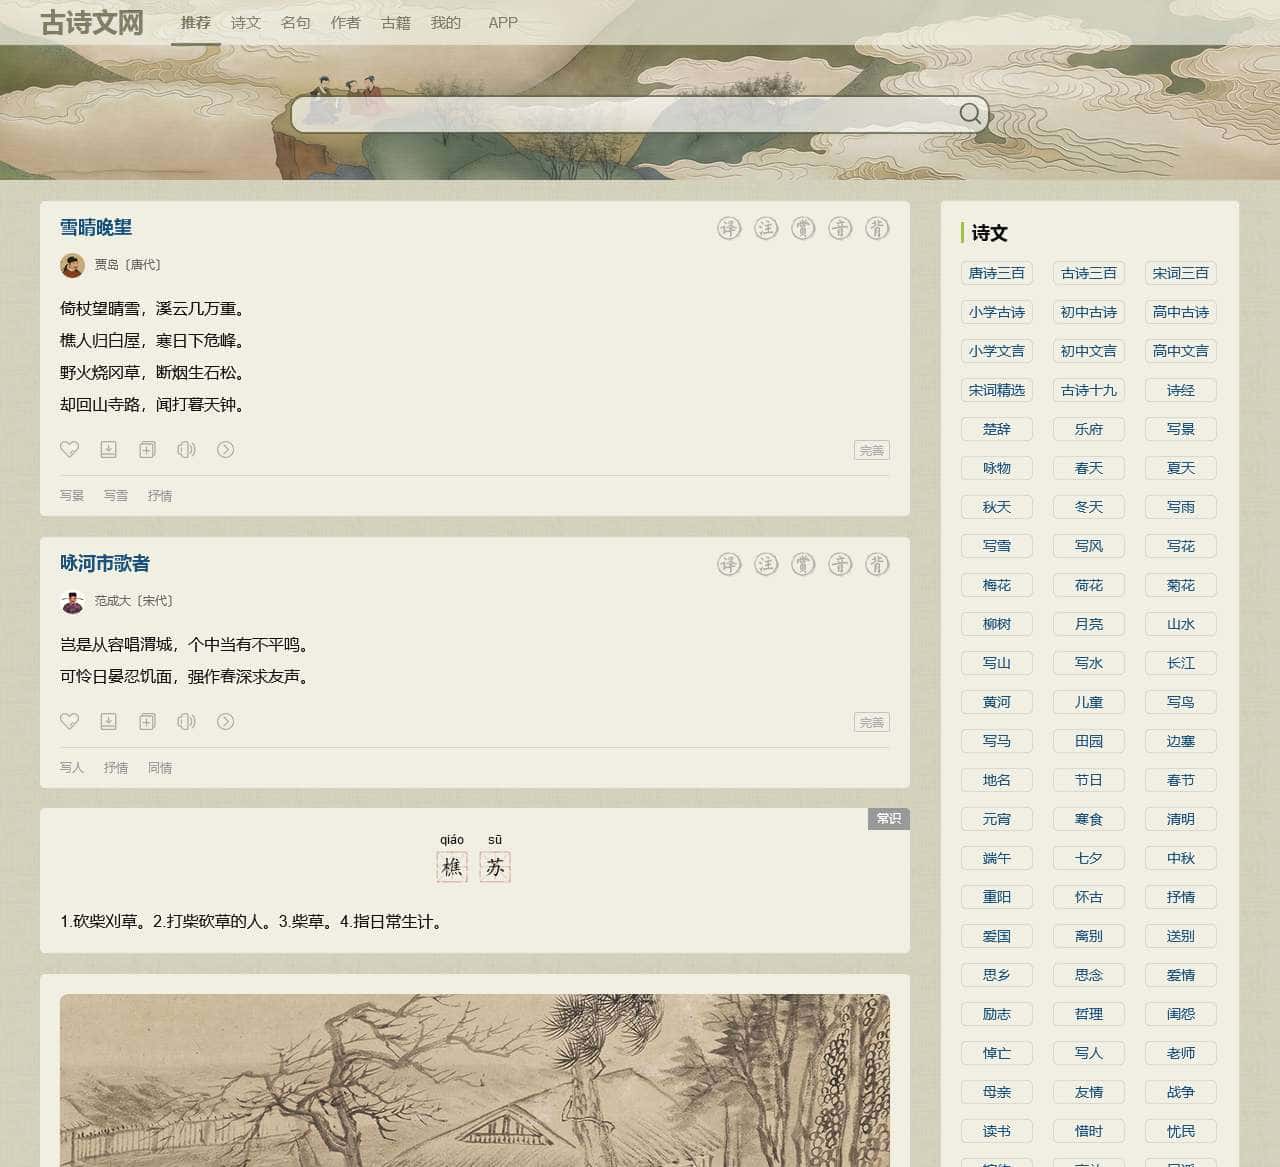
Task: Click 同情 tag under 咏河市歌者
Action: [x=160, y=768]
